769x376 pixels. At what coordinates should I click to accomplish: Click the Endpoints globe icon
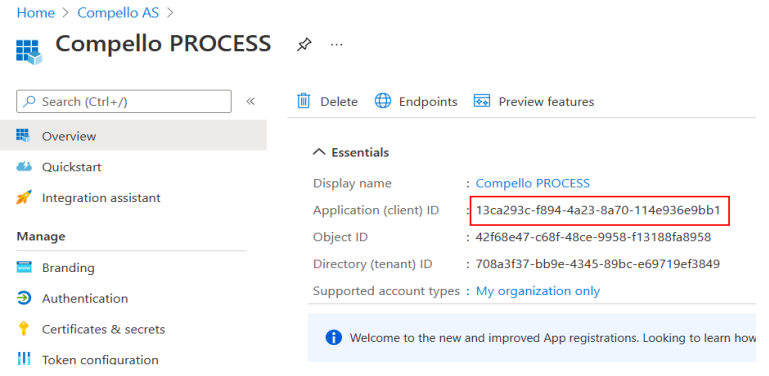click(x=383, y=101)
